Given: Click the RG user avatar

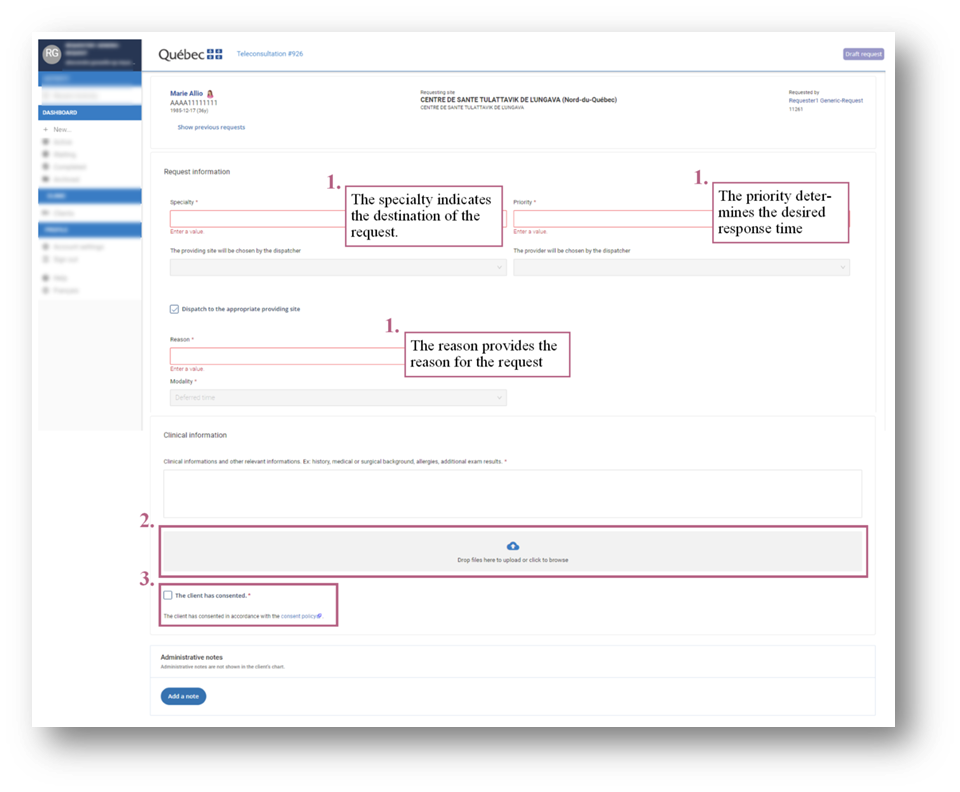Looking at the screenshot, I should [52, 54].
